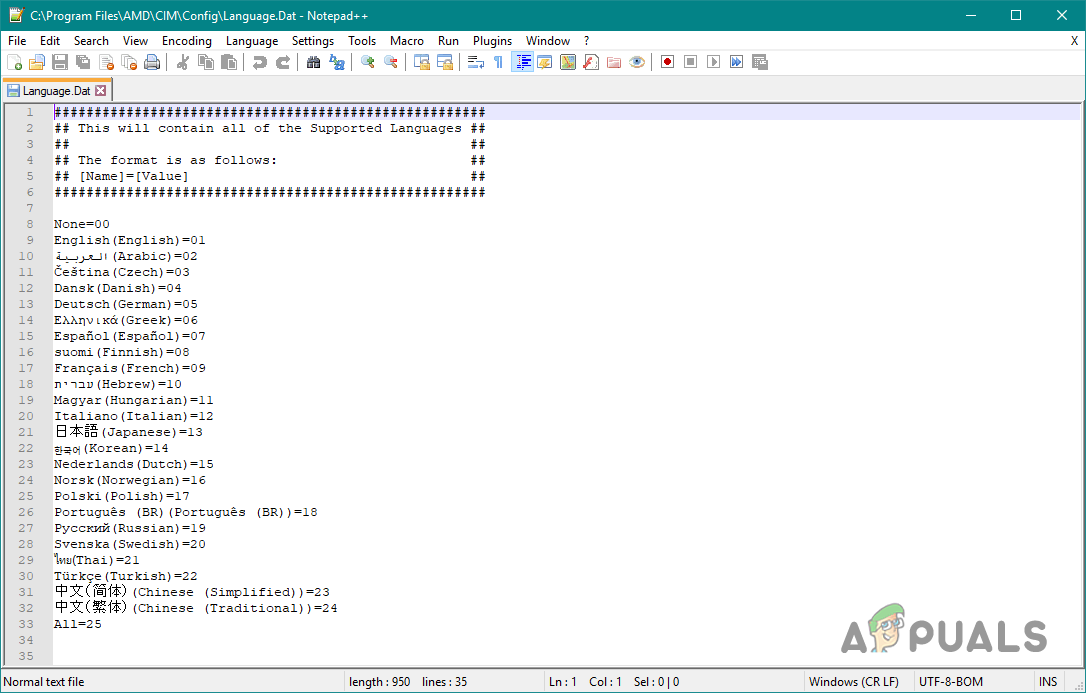The height and width of the screenshot is (693, 1086).
Task: Open the Function List toolbar icon
Action: (x=591, y=62)
